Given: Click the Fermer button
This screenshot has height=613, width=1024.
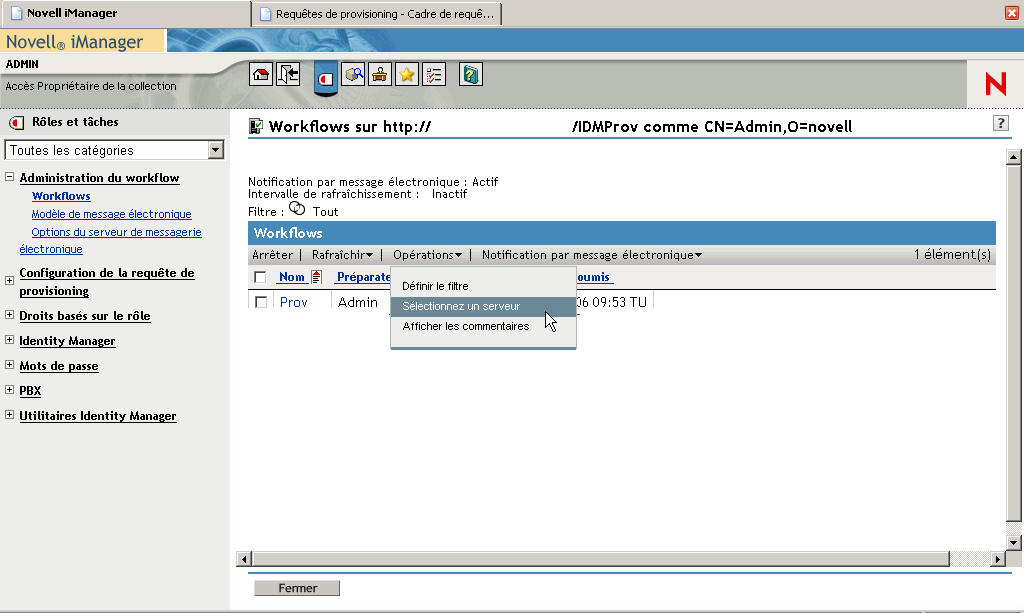Looking at the screenshot, I should click(x=297, y=588).
